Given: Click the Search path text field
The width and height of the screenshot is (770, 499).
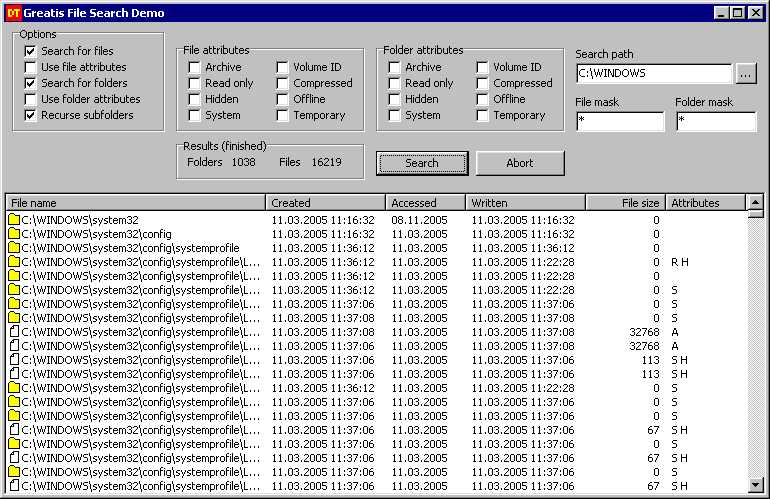Looking at the screenshot, I should pyautogui.click(x=654, y=73).
